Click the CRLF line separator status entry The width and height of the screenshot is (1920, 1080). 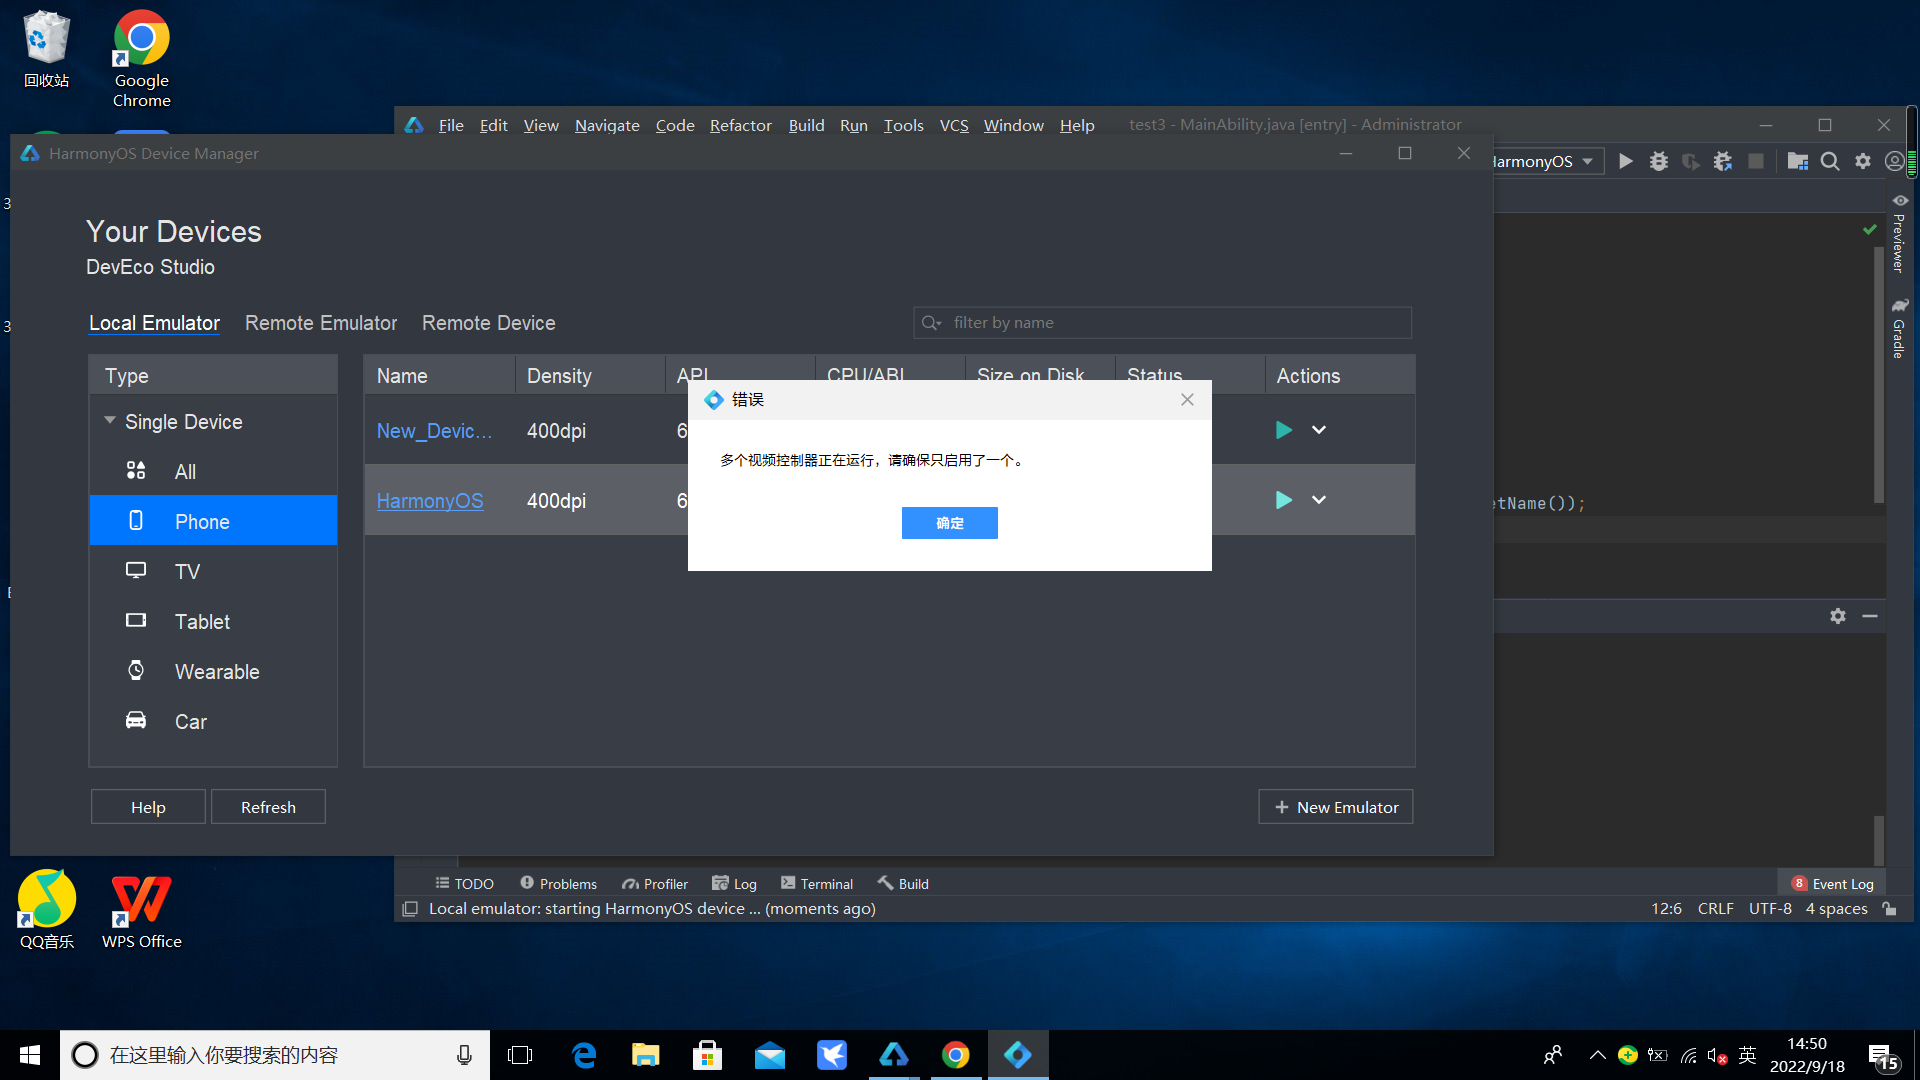1716,908
